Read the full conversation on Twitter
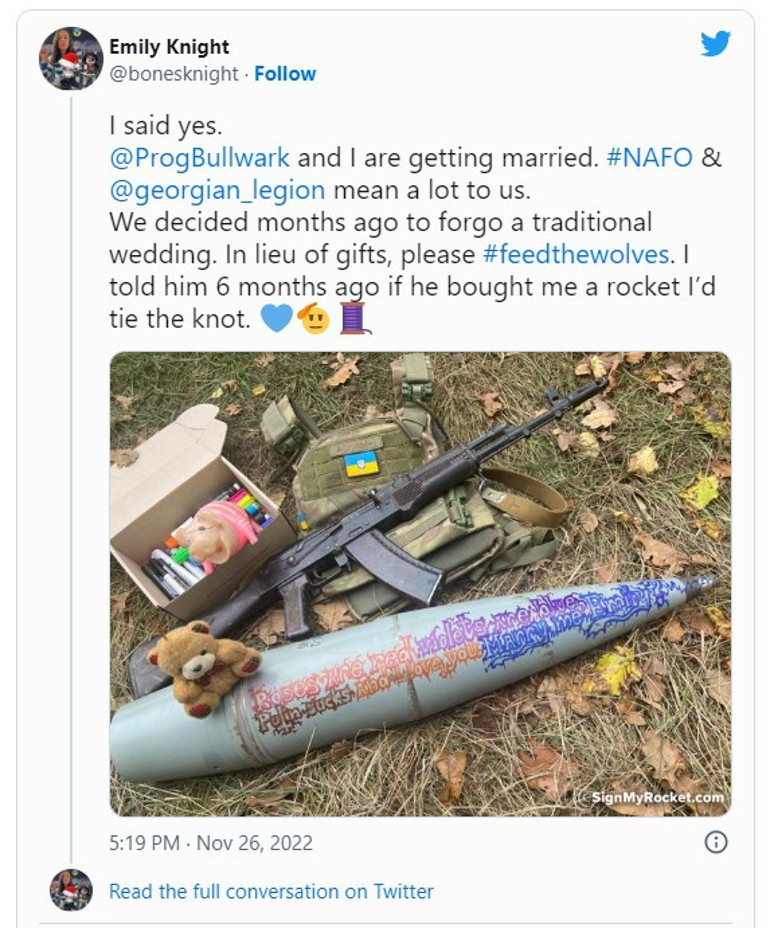 coord(271,891)
